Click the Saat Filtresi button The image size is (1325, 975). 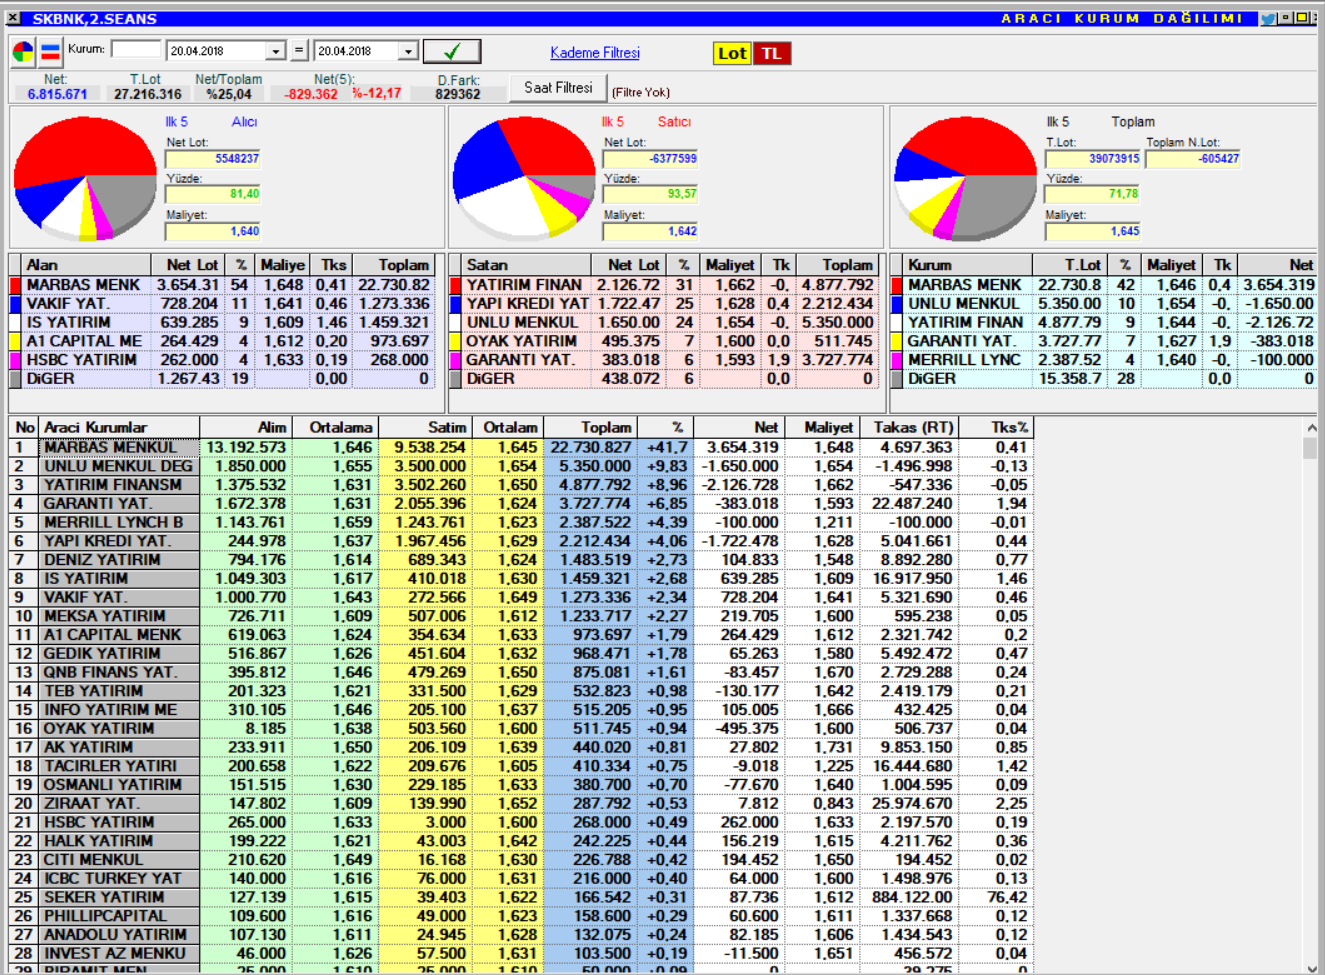coord(558,88)
